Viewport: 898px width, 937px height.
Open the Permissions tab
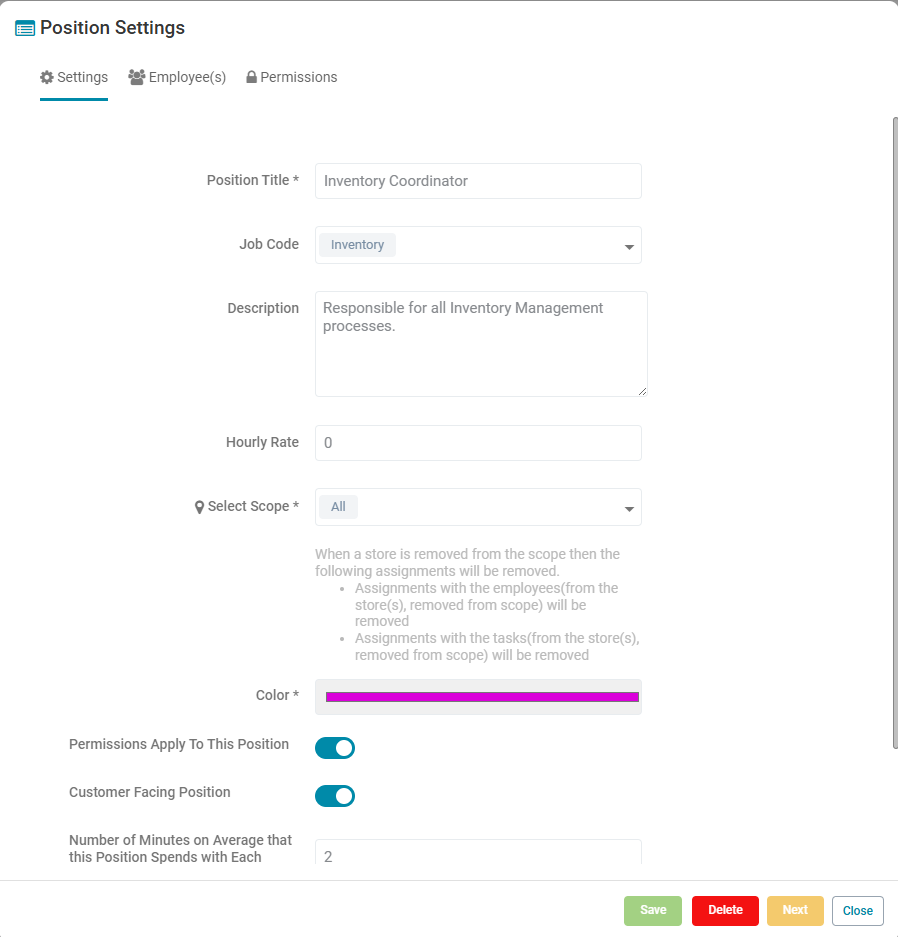(292, 78)
